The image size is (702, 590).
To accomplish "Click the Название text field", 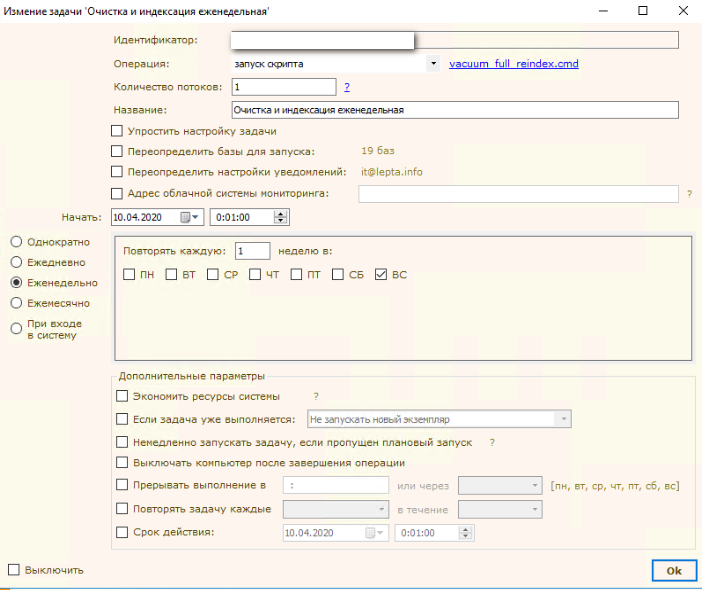I will click(455, 110).
